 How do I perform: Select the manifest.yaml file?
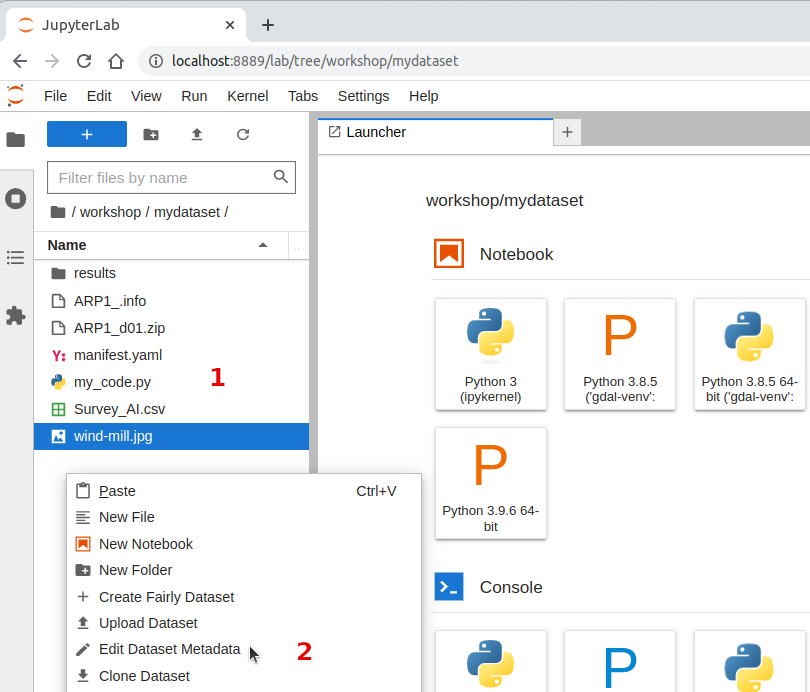[x=172, y=355]
